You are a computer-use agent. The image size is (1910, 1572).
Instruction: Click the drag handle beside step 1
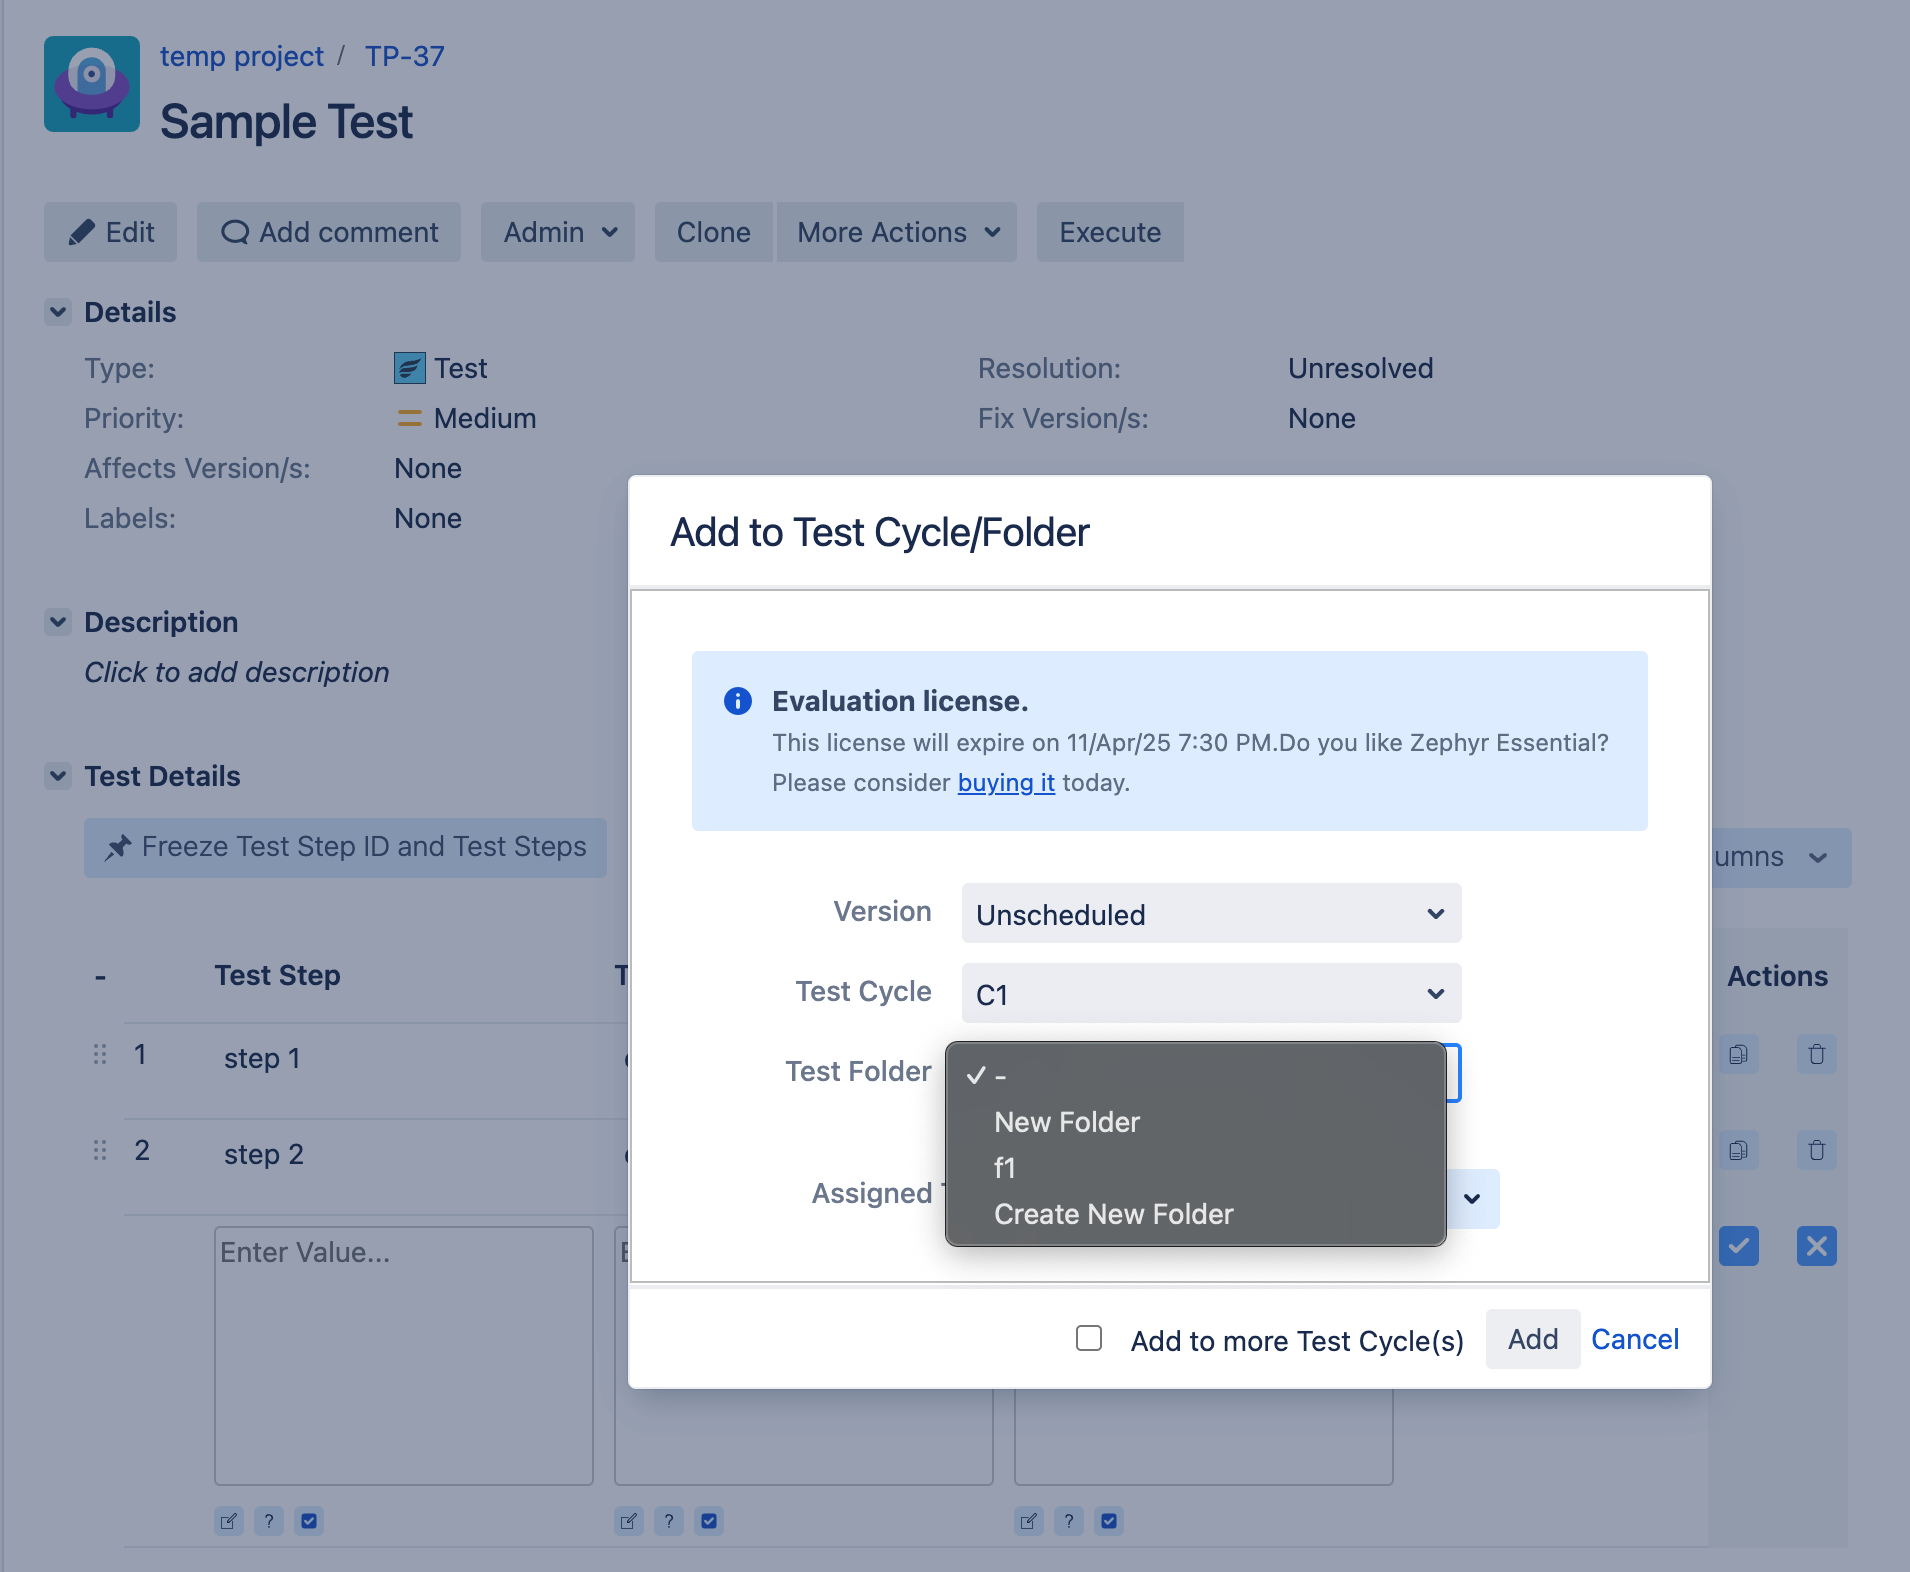pyautogui.click(x=99, y=1053)
